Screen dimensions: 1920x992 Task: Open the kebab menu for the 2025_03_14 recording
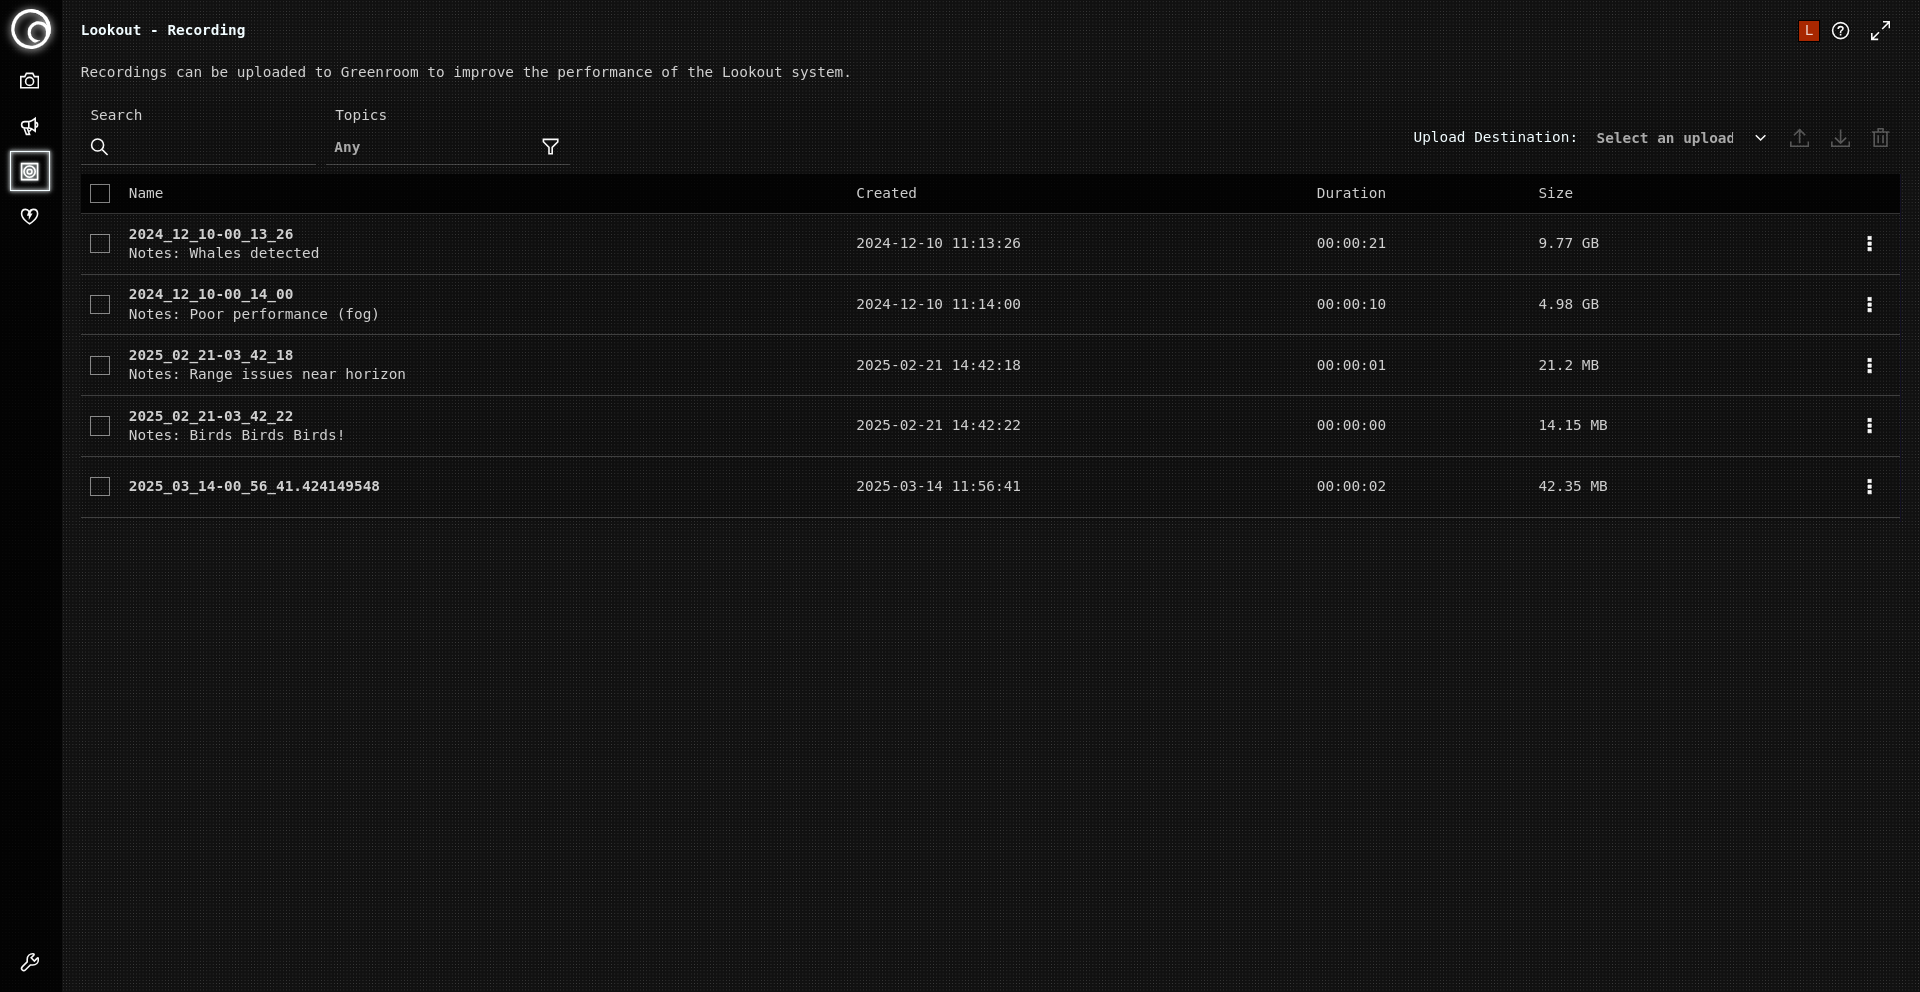[1870, 487]
